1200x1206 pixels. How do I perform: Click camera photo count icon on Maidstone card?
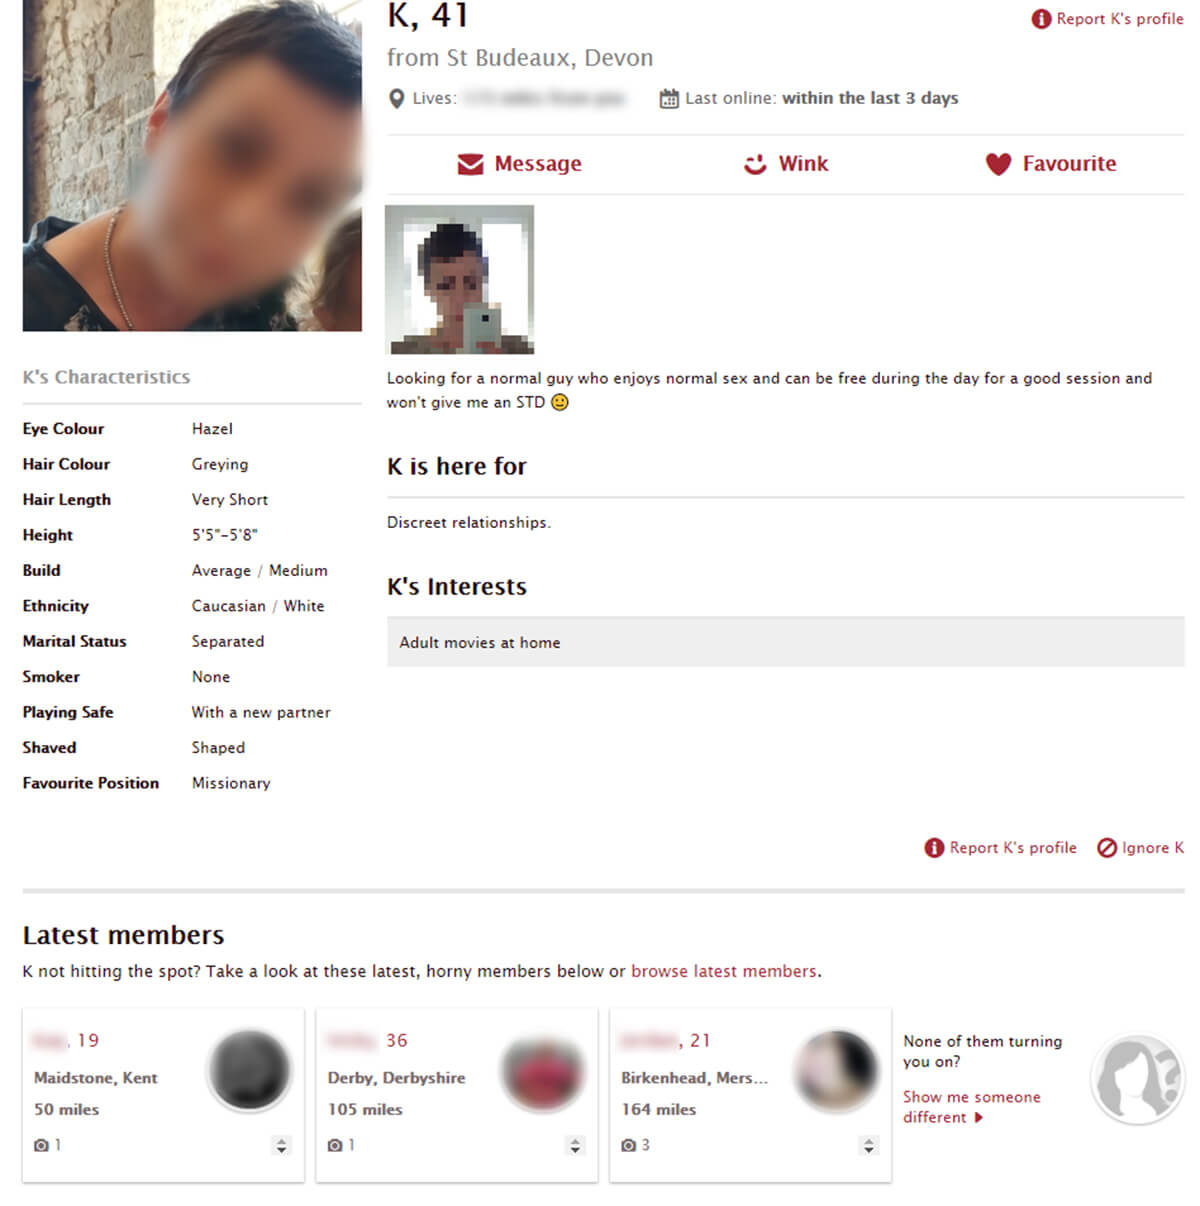point(41,1145)
